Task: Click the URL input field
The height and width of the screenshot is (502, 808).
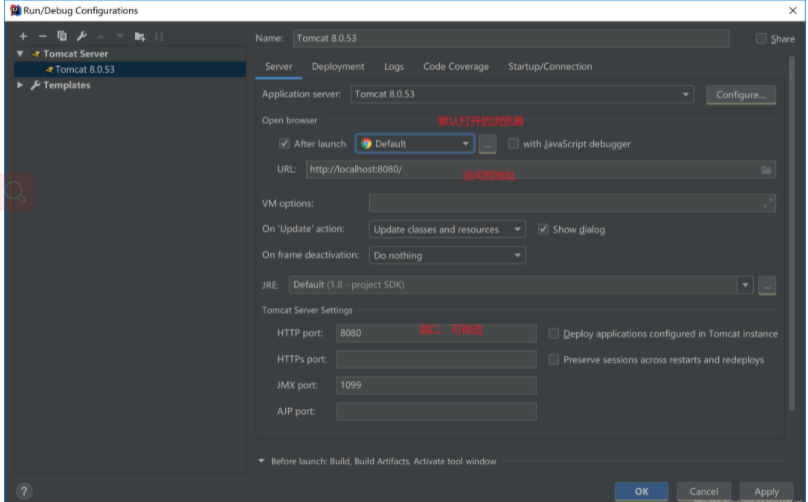Action: [541, 170]
